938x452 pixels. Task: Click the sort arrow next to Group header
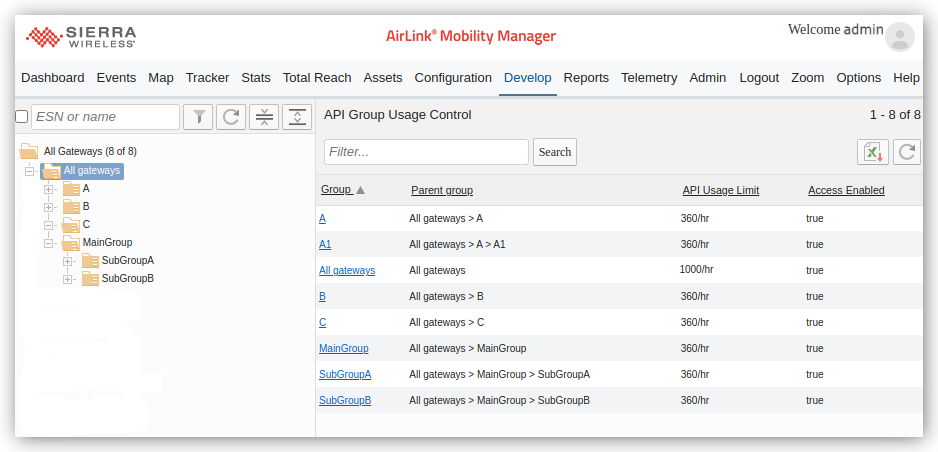point(360,190)
